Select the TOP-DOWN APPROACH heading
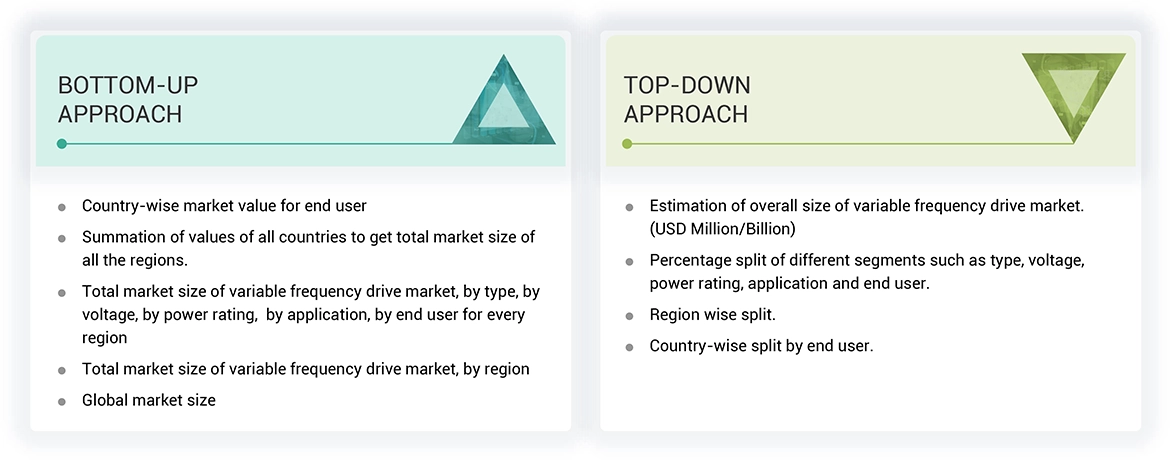Screen dimensions: 1170x460 [687, 99]
